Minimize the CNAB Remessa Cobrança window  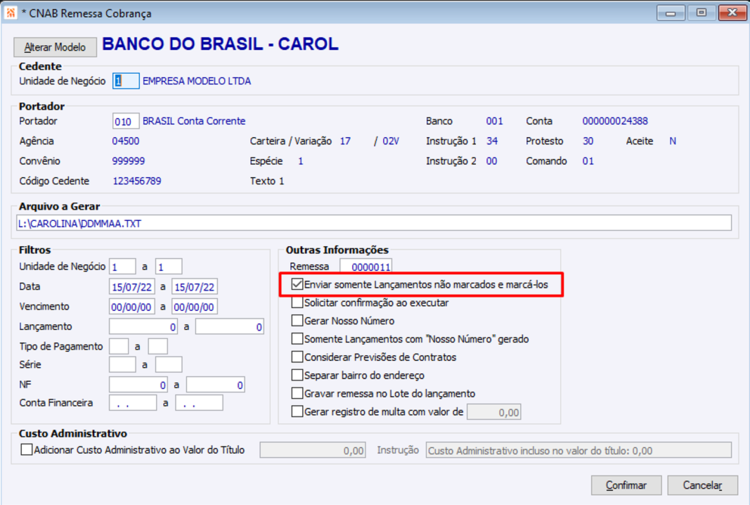pos(671,13)
